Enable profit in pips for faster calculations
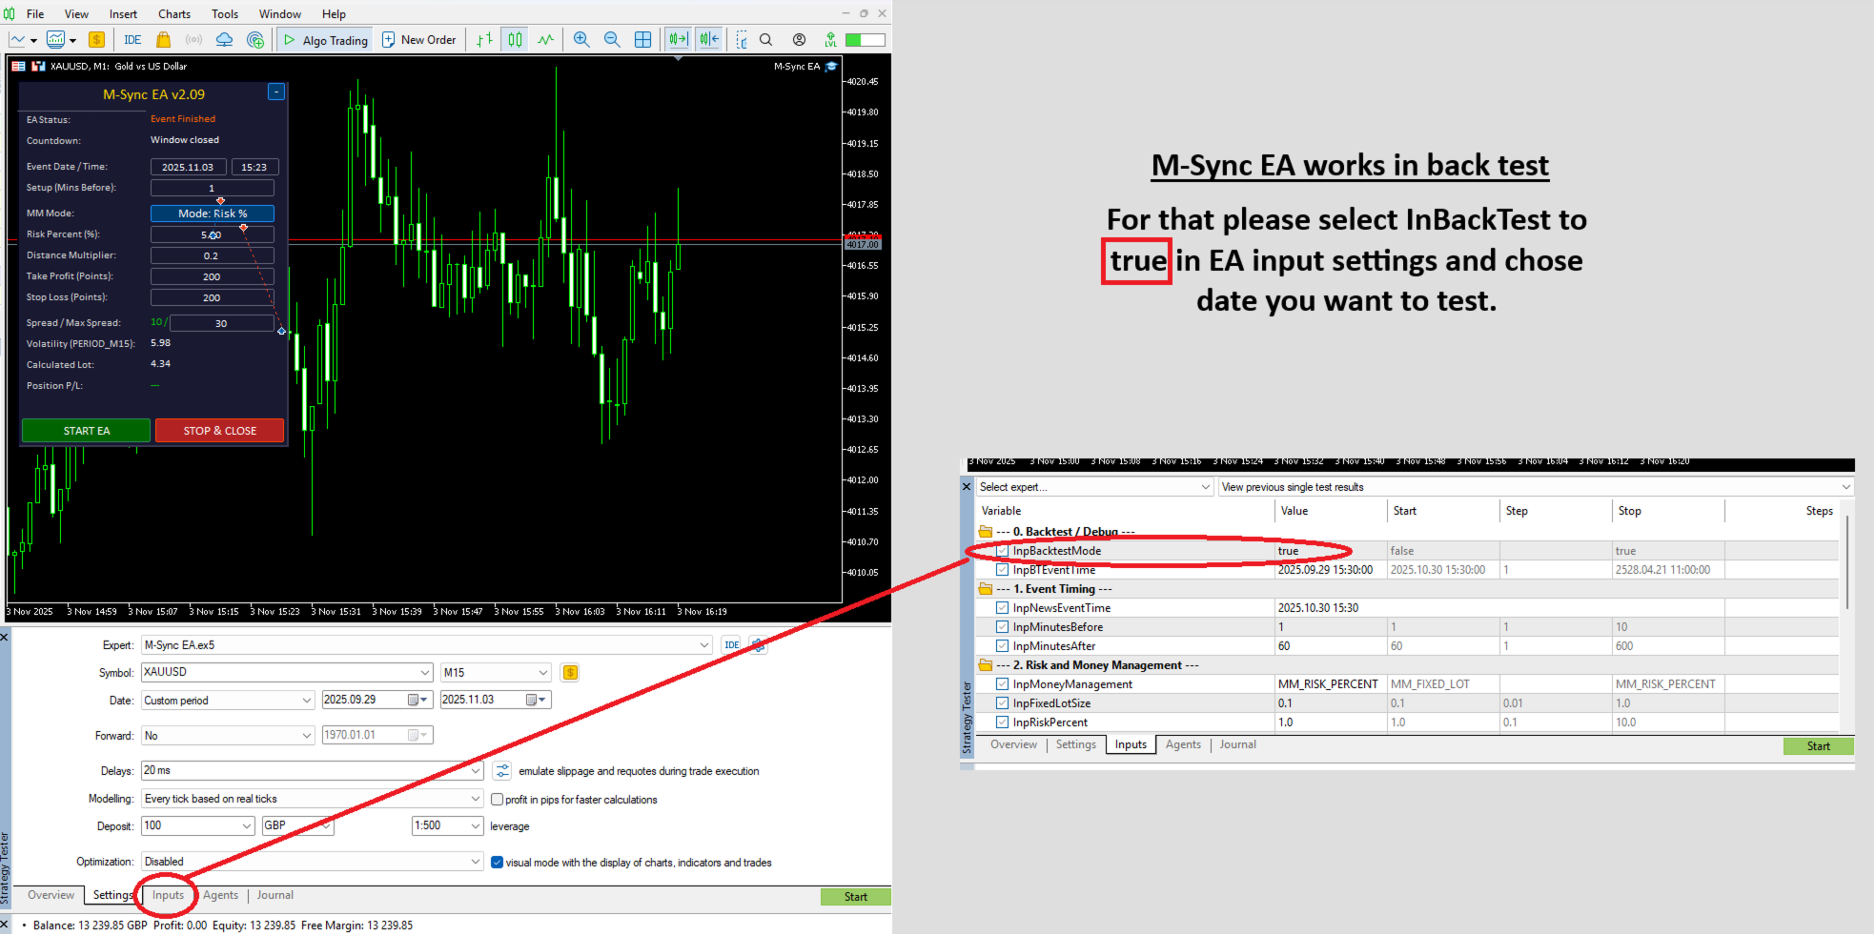 497,799
